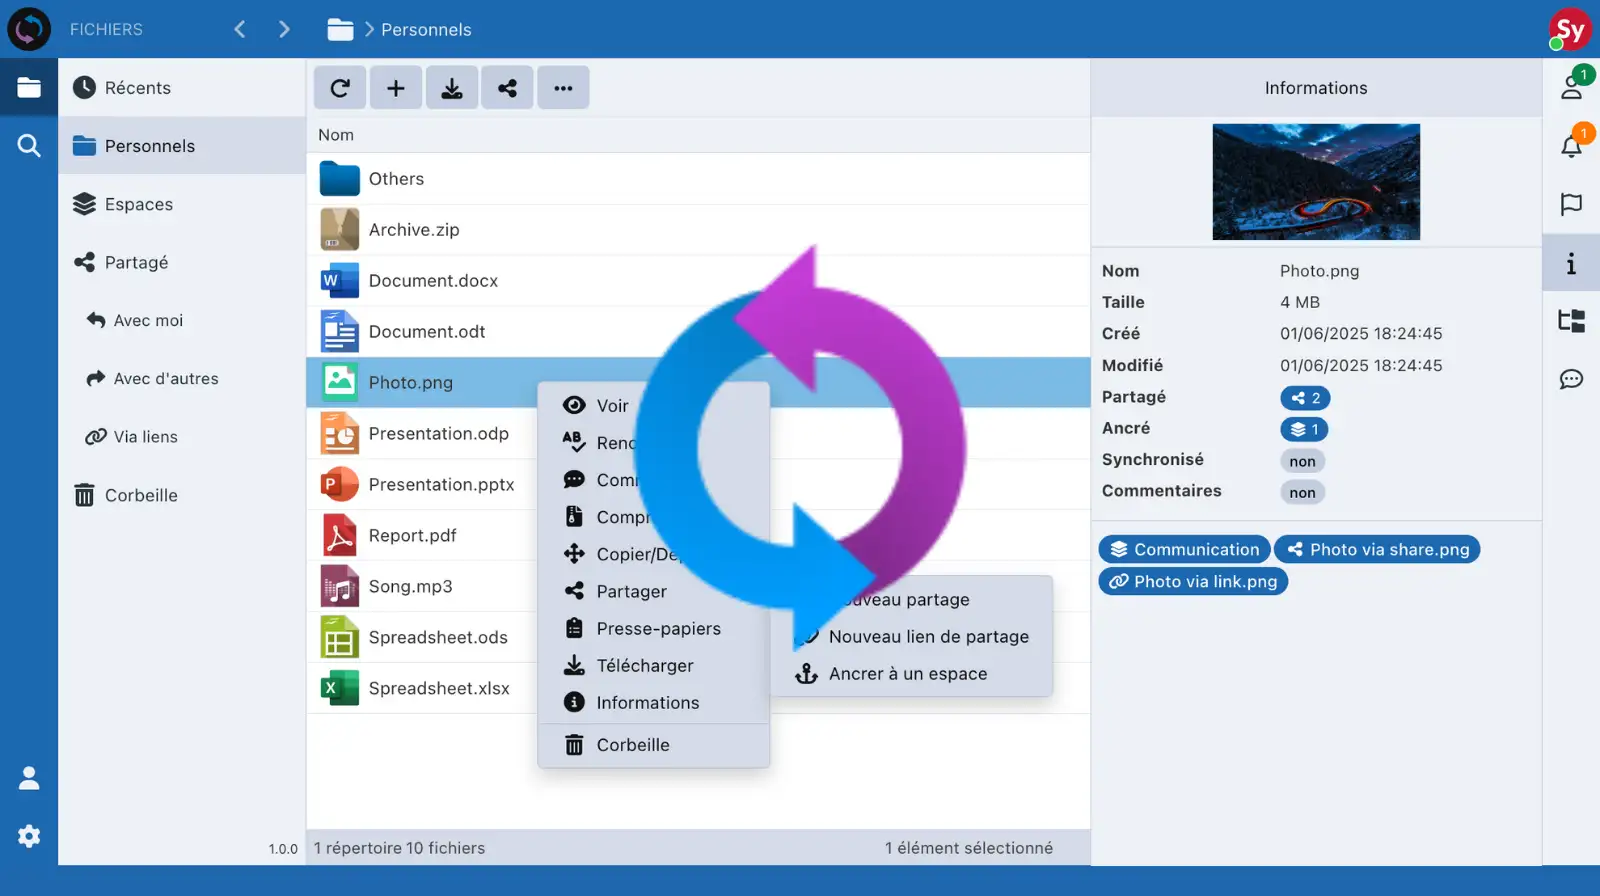Open Espaces in the sidebar
The image size is (1600, 896).
[x=182, y=204]
